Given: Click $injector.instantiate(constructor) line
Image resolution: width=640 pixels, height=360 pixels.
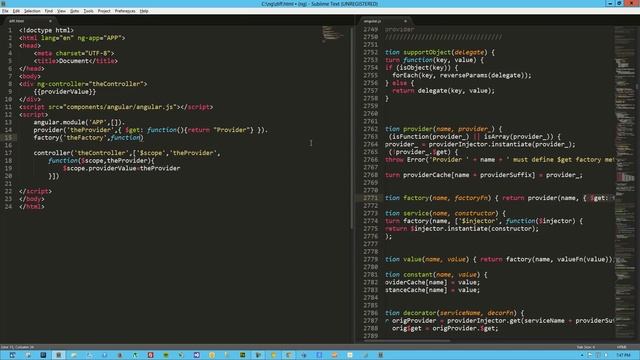Looking at the screenshot, I should tap(462, 229).
